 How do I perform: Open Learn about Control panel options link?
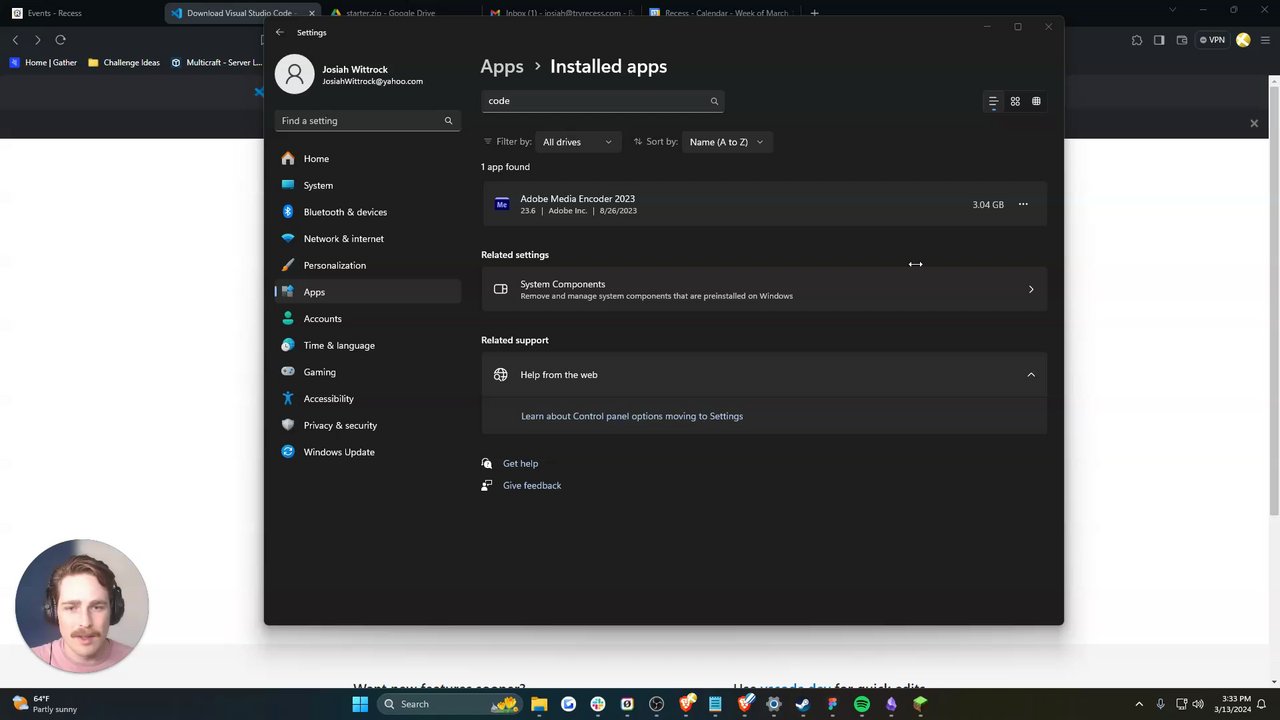point(632,416)
